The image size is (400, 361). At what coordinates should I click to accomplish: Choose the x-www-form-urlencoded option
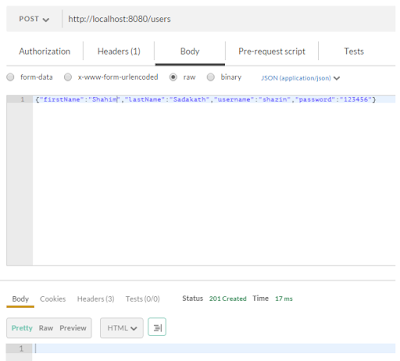68,77
